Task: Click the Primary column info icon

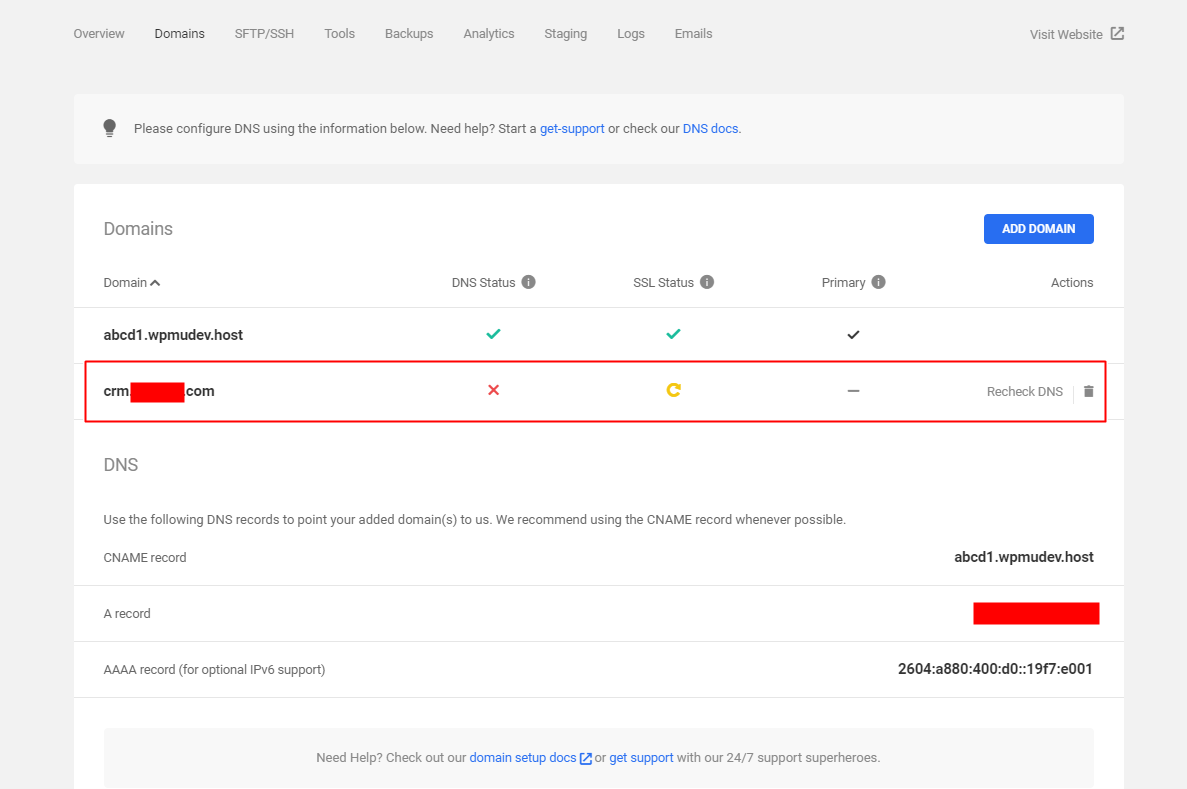Action: click(878, 282)
